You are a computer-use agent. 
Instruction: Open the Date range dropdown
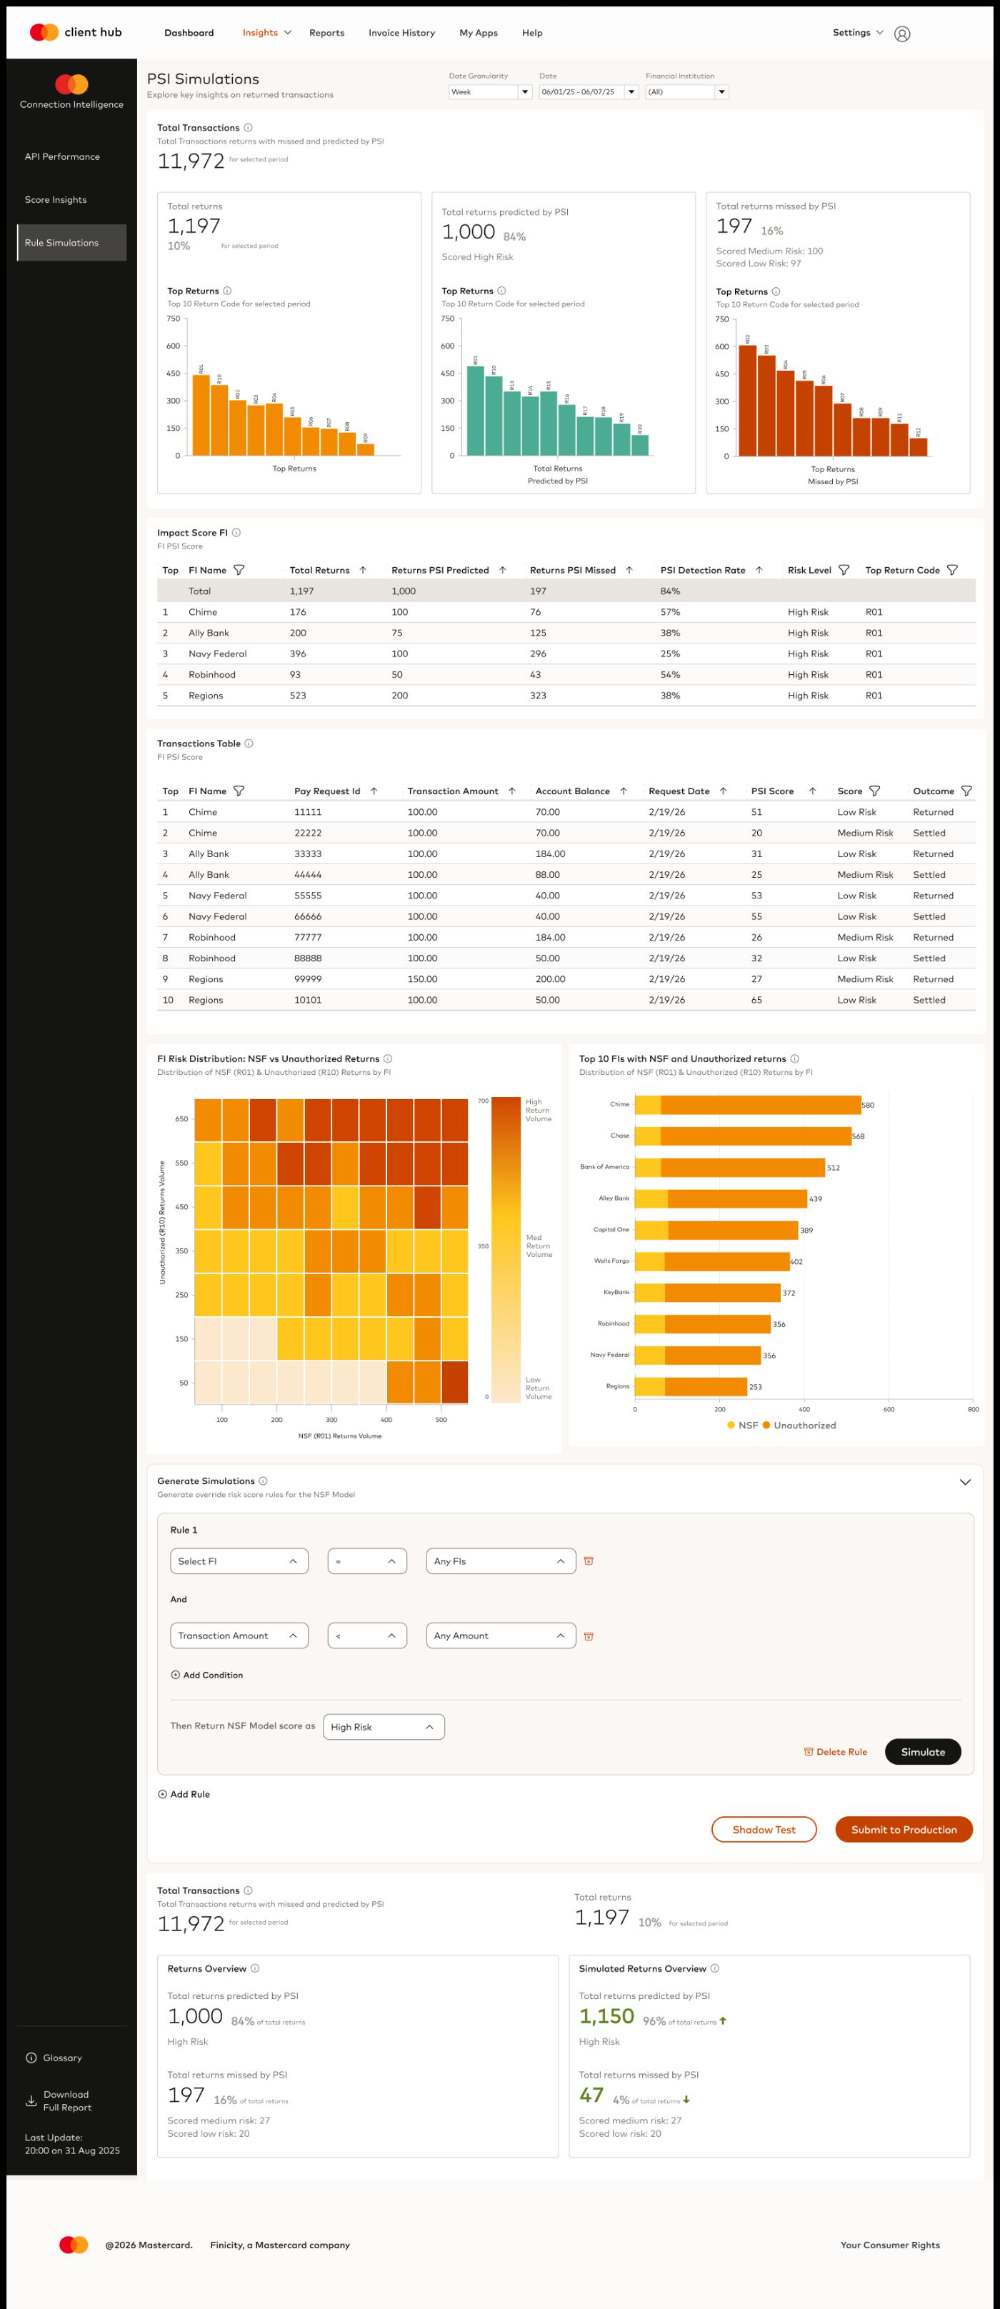coord(588,92)
